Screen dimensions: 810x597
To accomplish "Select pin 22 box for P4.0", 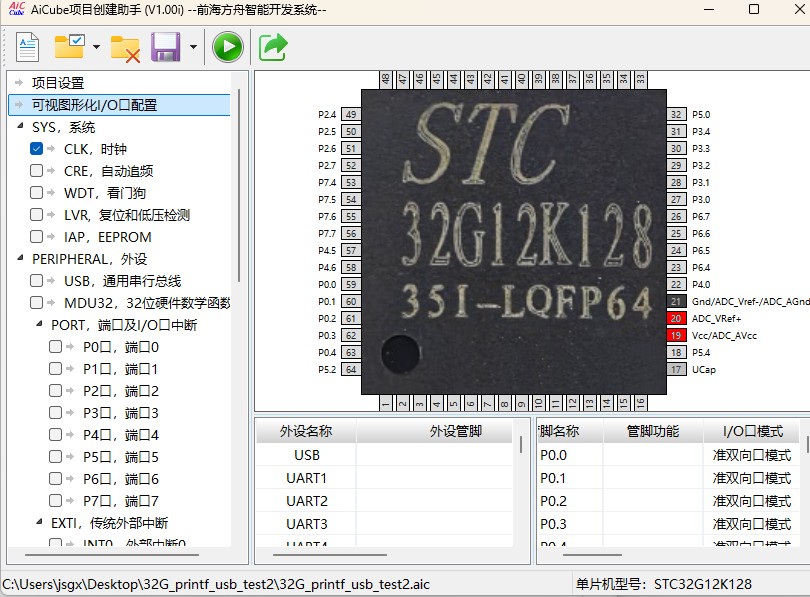I will [676, 285].
